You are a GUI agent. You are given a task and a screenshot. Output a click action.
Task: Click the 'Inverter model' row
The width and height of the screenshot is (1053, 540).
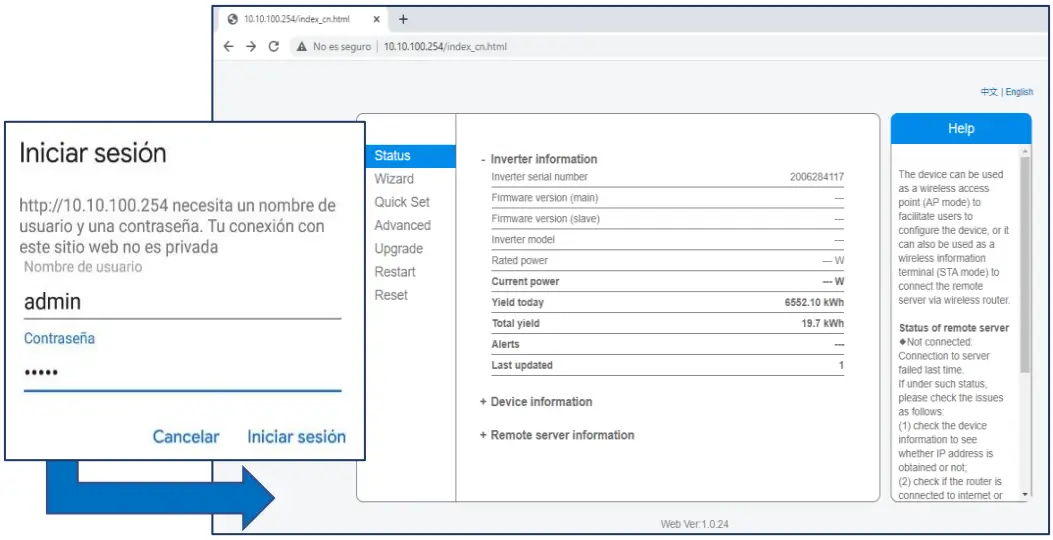point(668,240)
